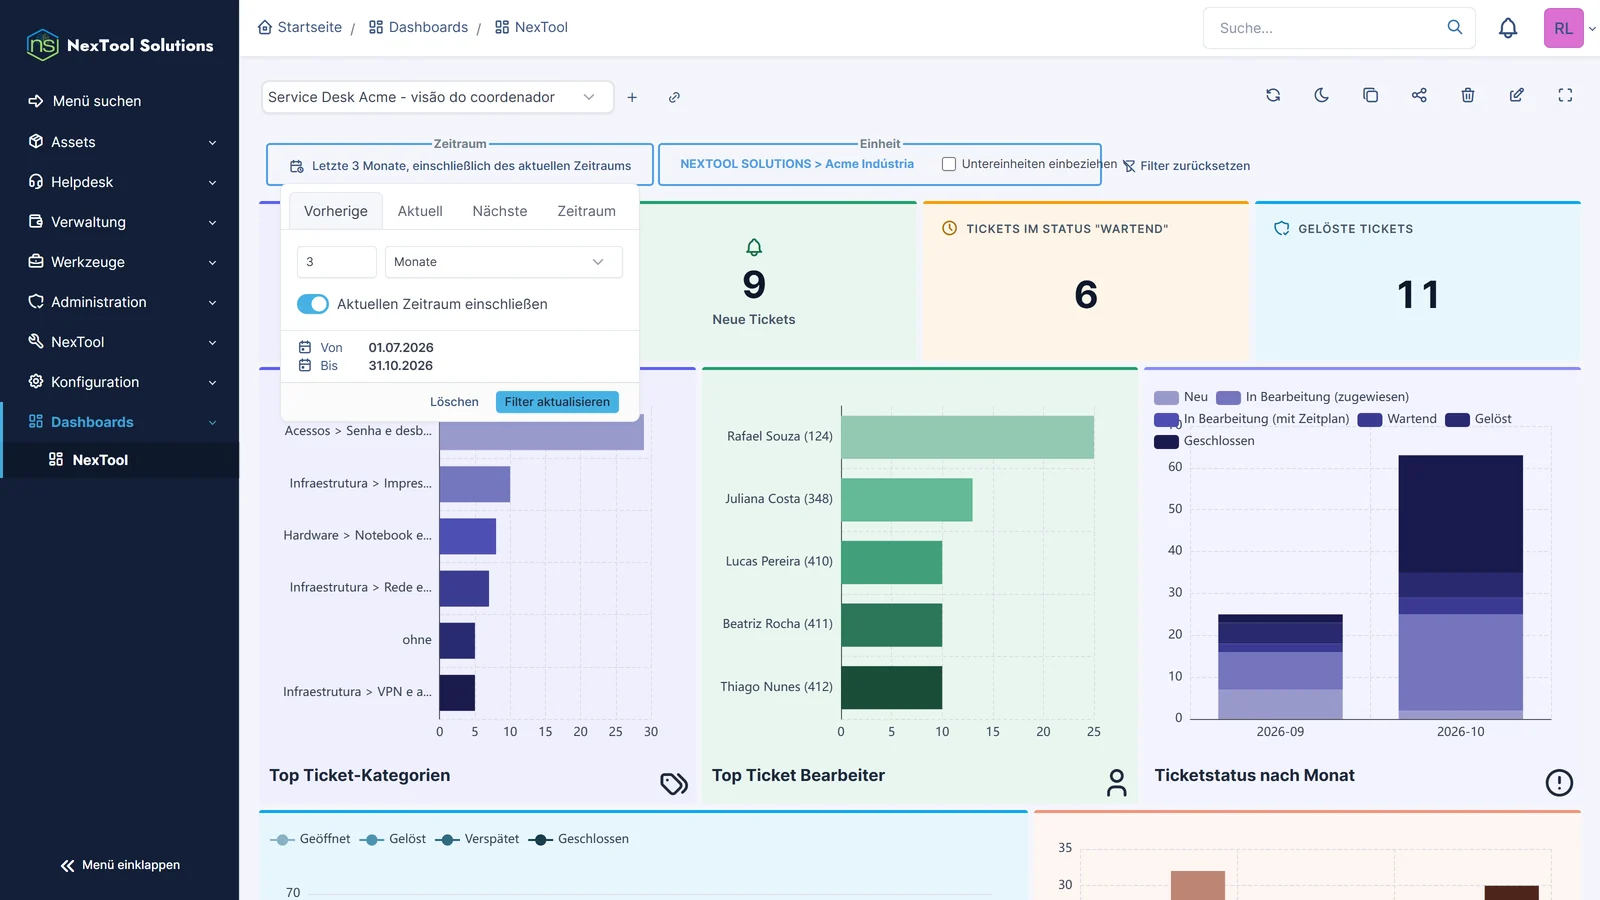This screenshot has width=1600, height=900.
Task: Expand the Helpdesk sidebar menu
Action: coord(120,182)
